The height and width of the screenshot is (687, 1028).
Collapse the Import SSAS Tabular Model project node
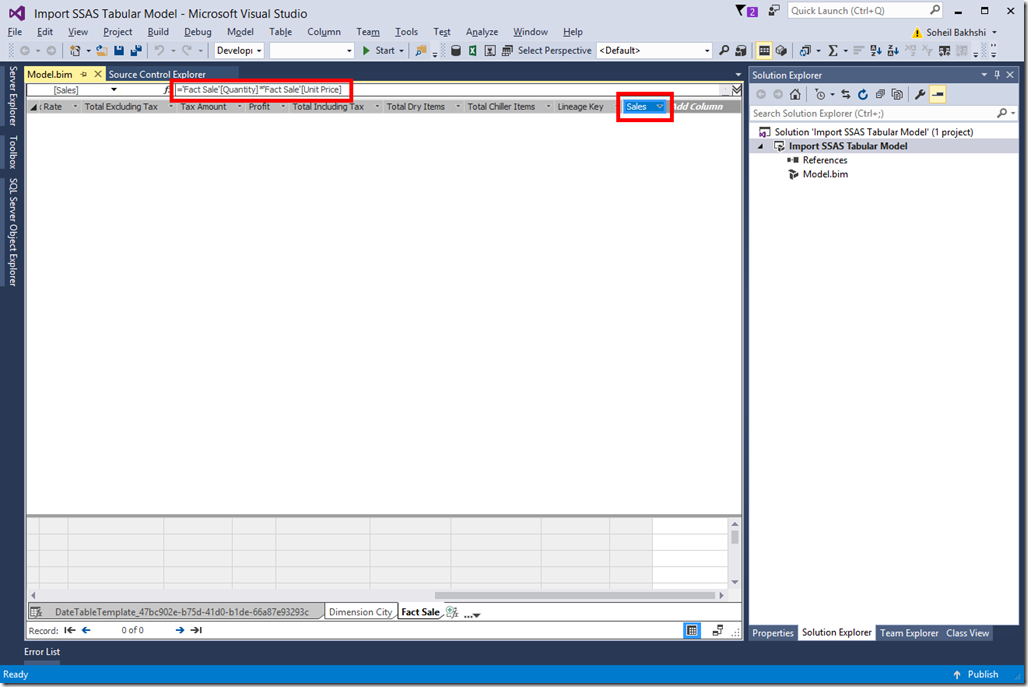761,146
